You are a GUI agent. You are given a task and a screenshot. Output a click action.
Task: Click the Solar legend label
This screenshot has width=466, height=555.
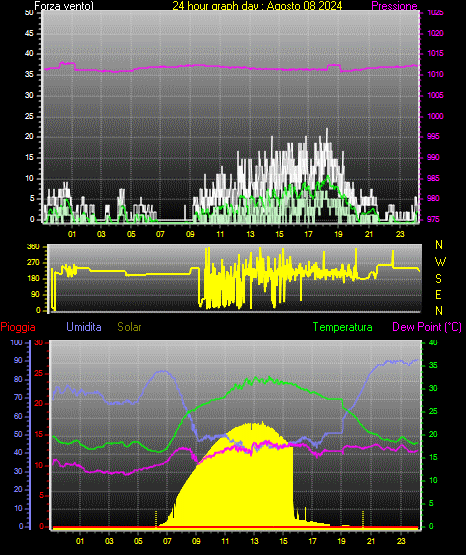point(129,327)
